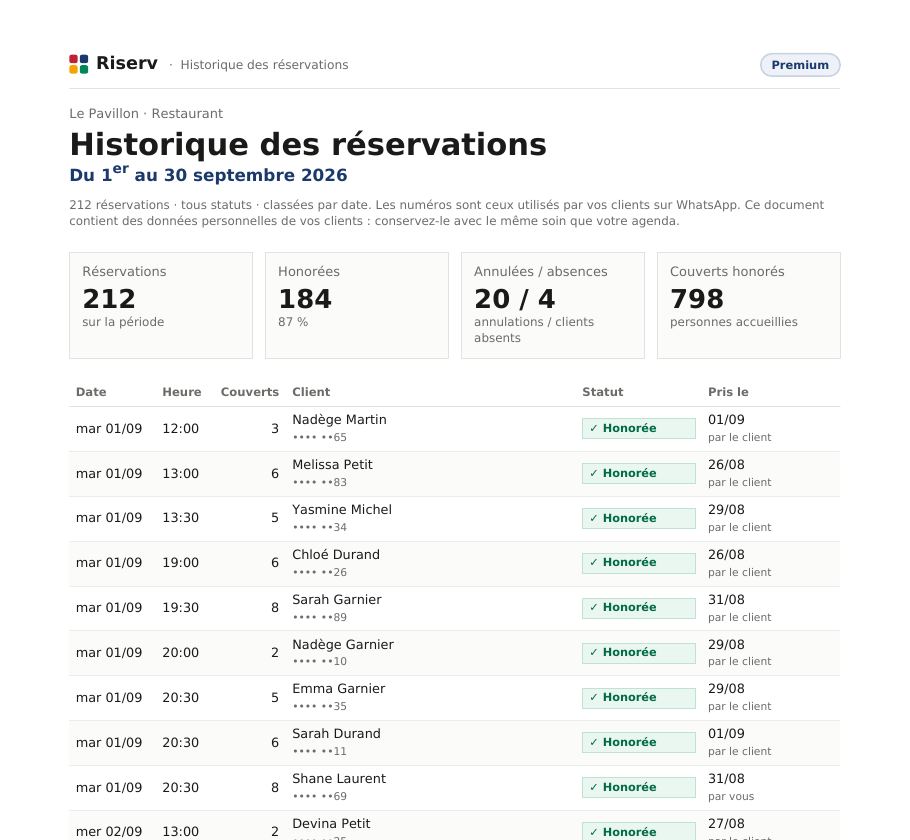Click the Statut column header
The image size is (910, 840).
click(x=602, y=392)
